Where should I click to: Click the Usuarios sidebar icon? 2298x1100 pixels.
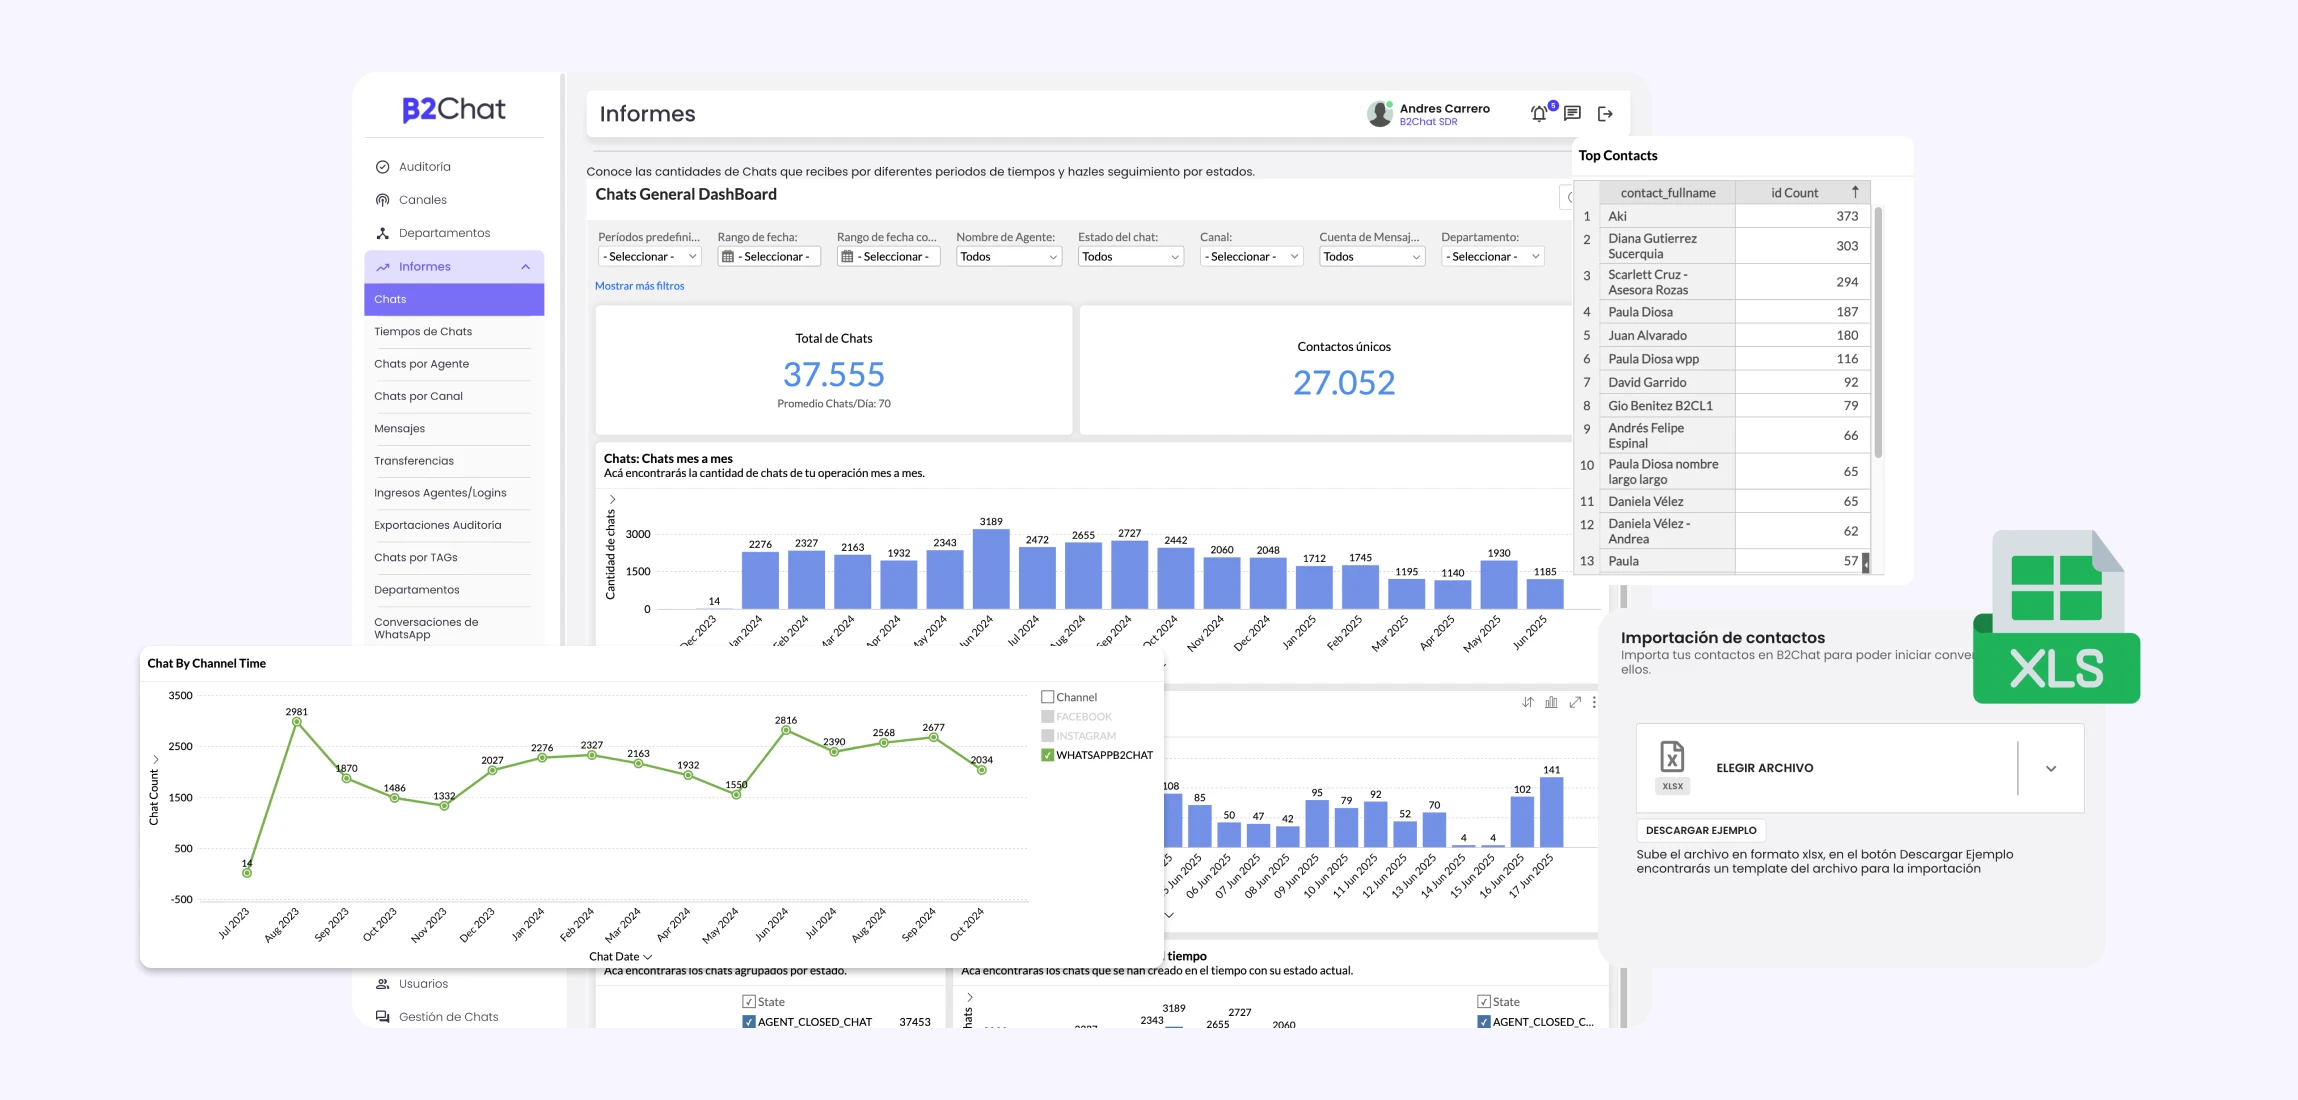[382, 984]
